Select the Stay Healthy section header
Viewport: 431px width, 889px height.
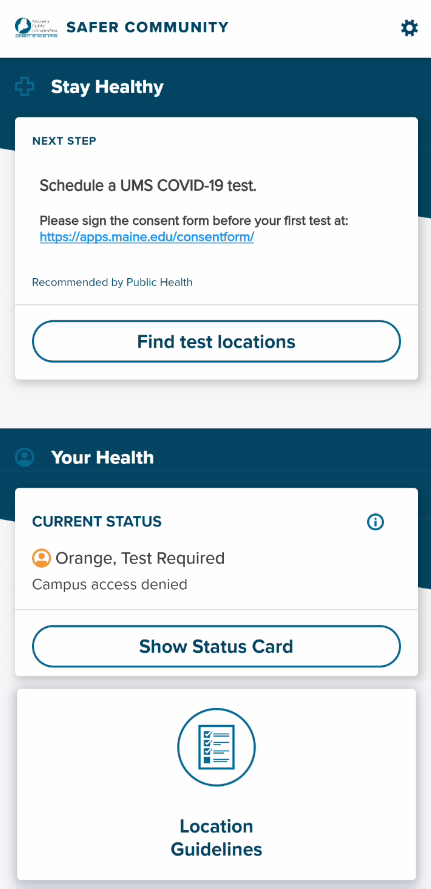pyautogui.click(x=107, y=87)
